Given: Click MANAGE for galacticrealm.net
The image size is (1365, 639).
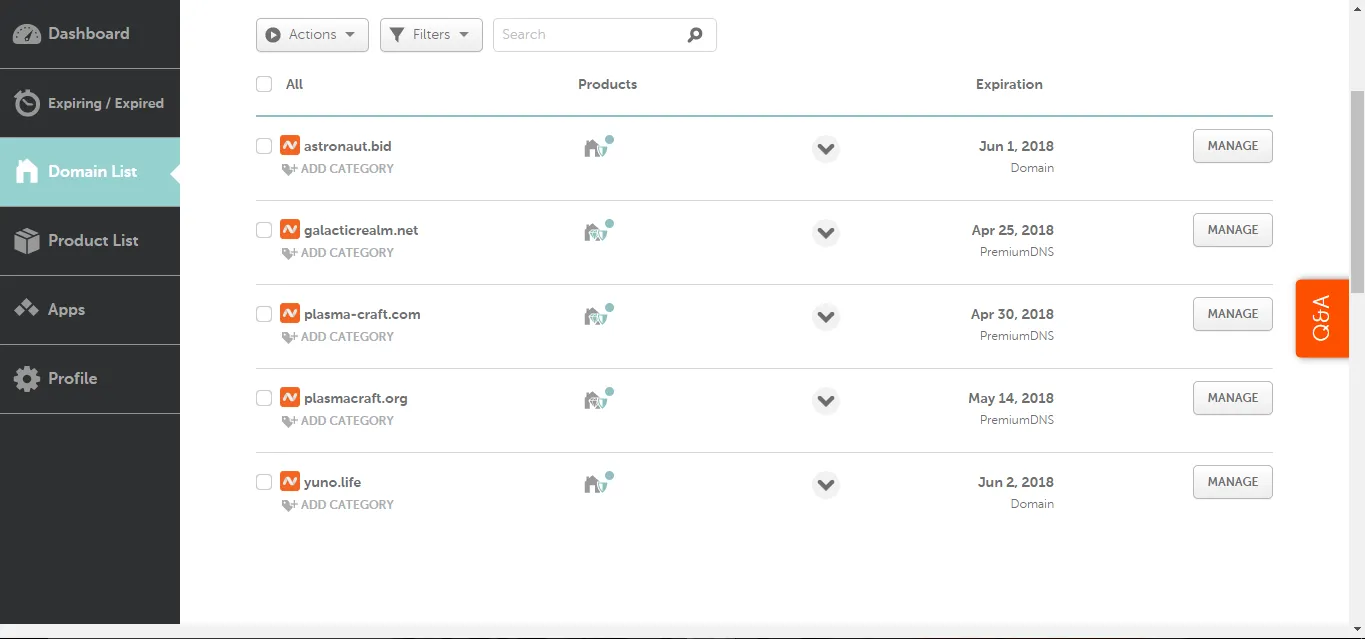Looking at the screenshot, I should [x=1232, y=230].
